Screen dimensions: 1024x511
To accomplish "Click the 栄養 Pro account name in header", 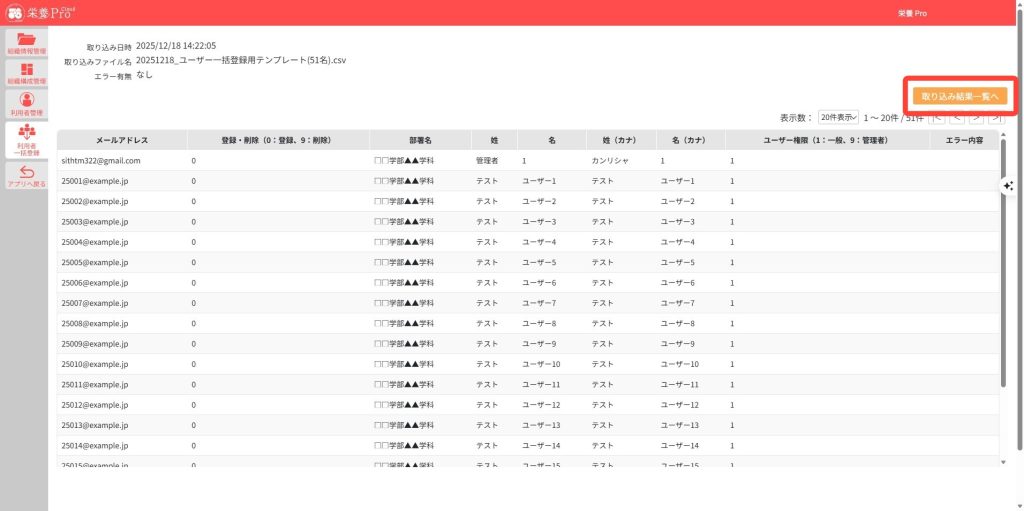I will point(912,13).
